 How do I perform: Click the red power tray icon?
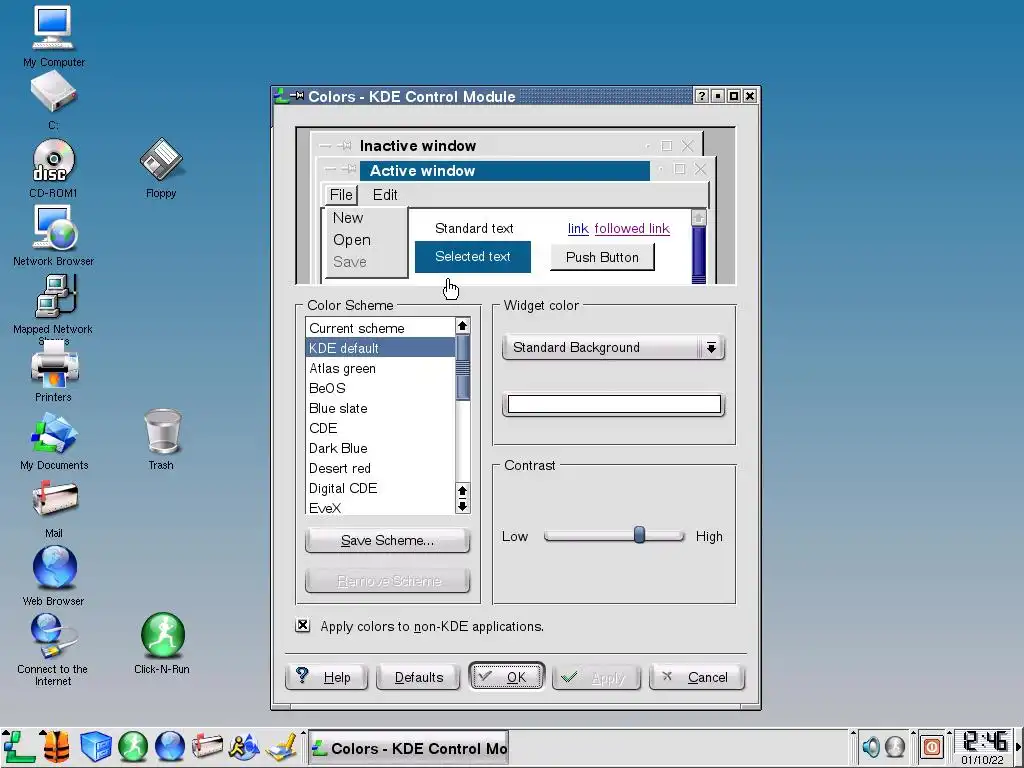[932, 746]
